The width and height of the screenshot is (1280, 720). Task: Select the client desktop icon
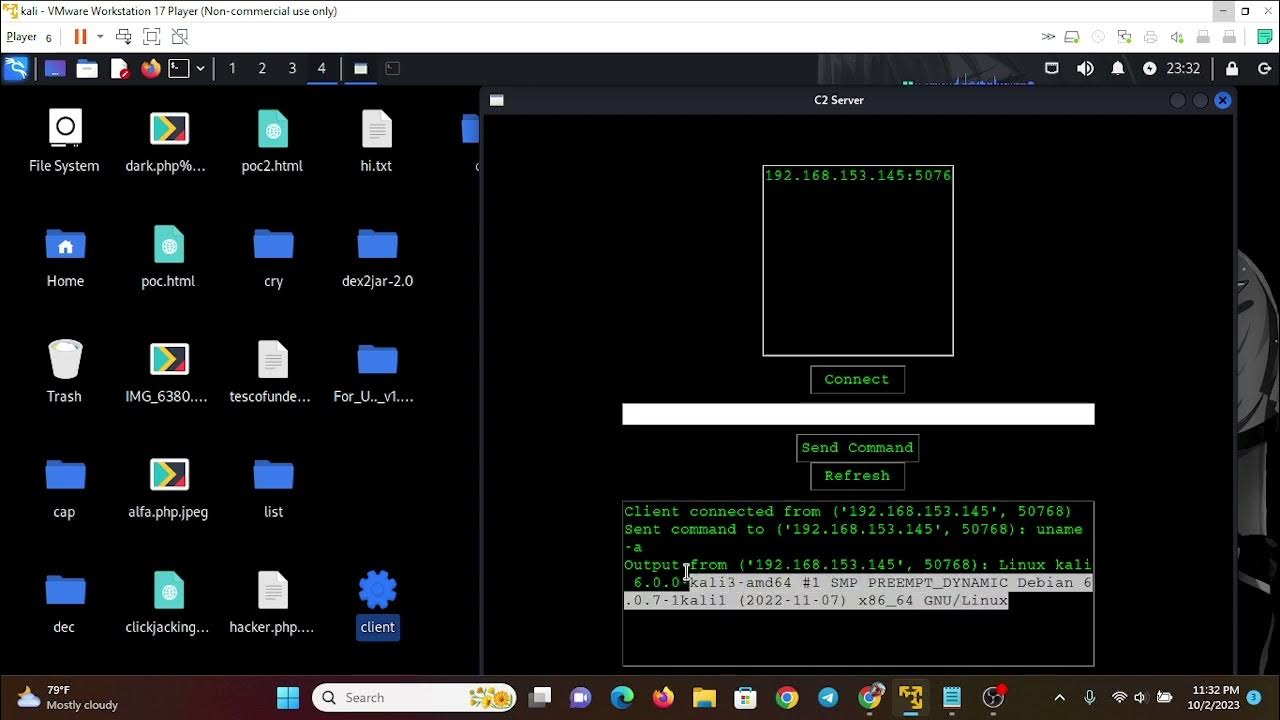[x=377, y=603]
